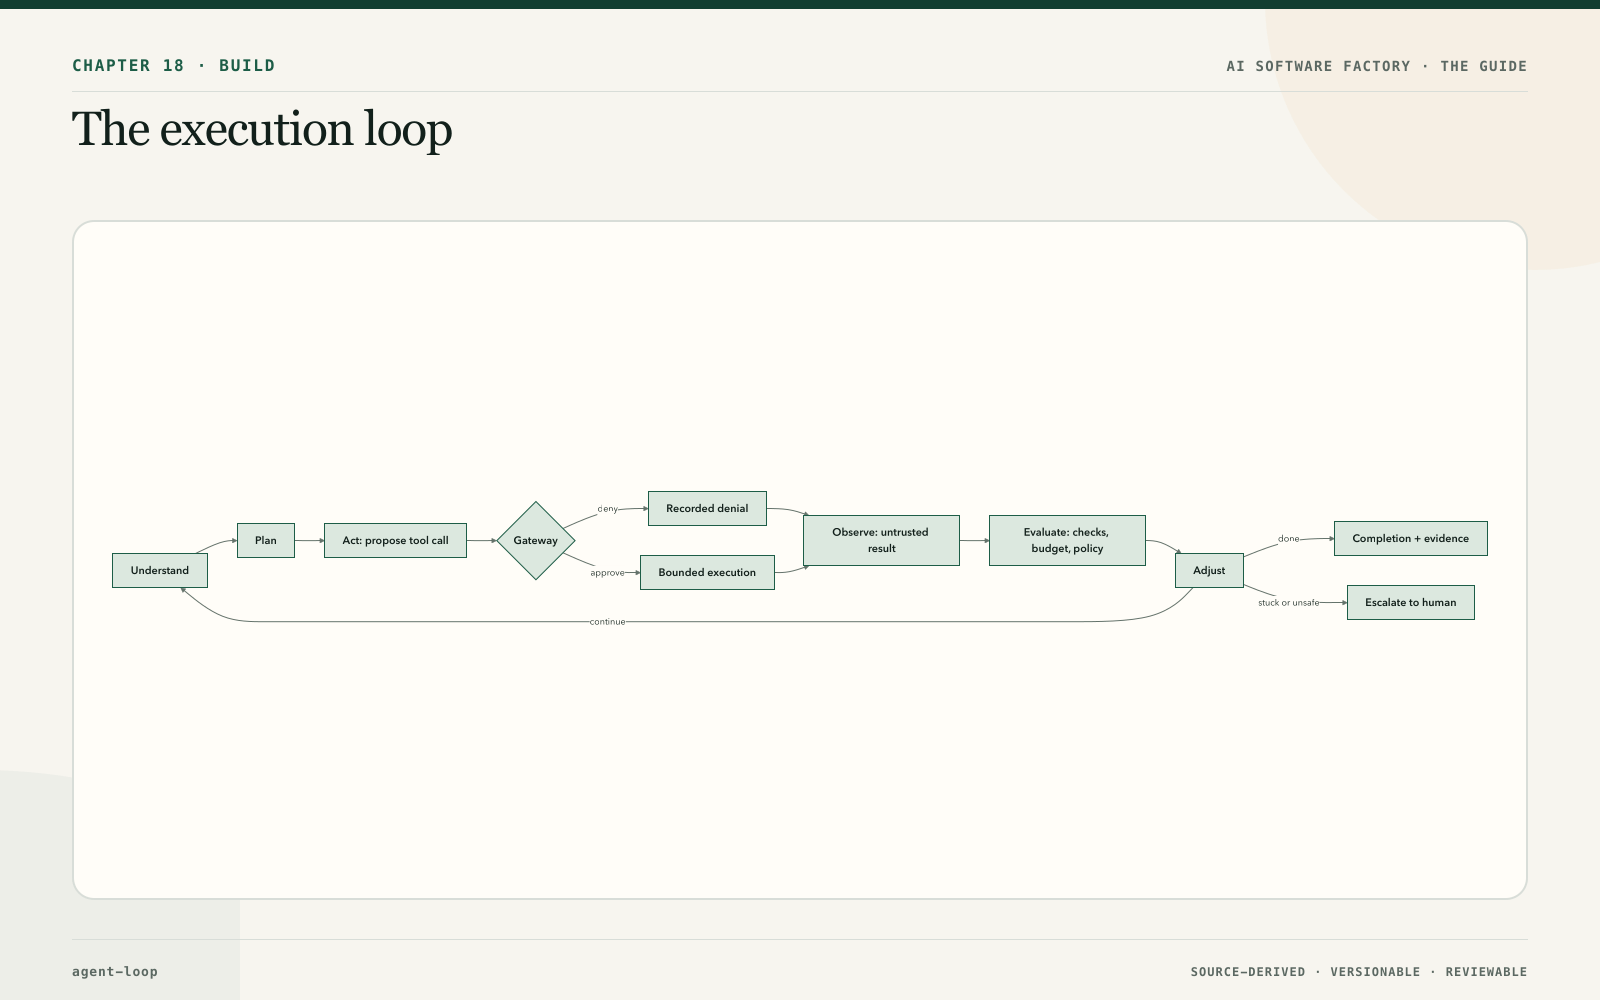Select the Adjust node
This screenshot has height=1000, width=1600.
pyautogui.click(x=1209, y=570)
